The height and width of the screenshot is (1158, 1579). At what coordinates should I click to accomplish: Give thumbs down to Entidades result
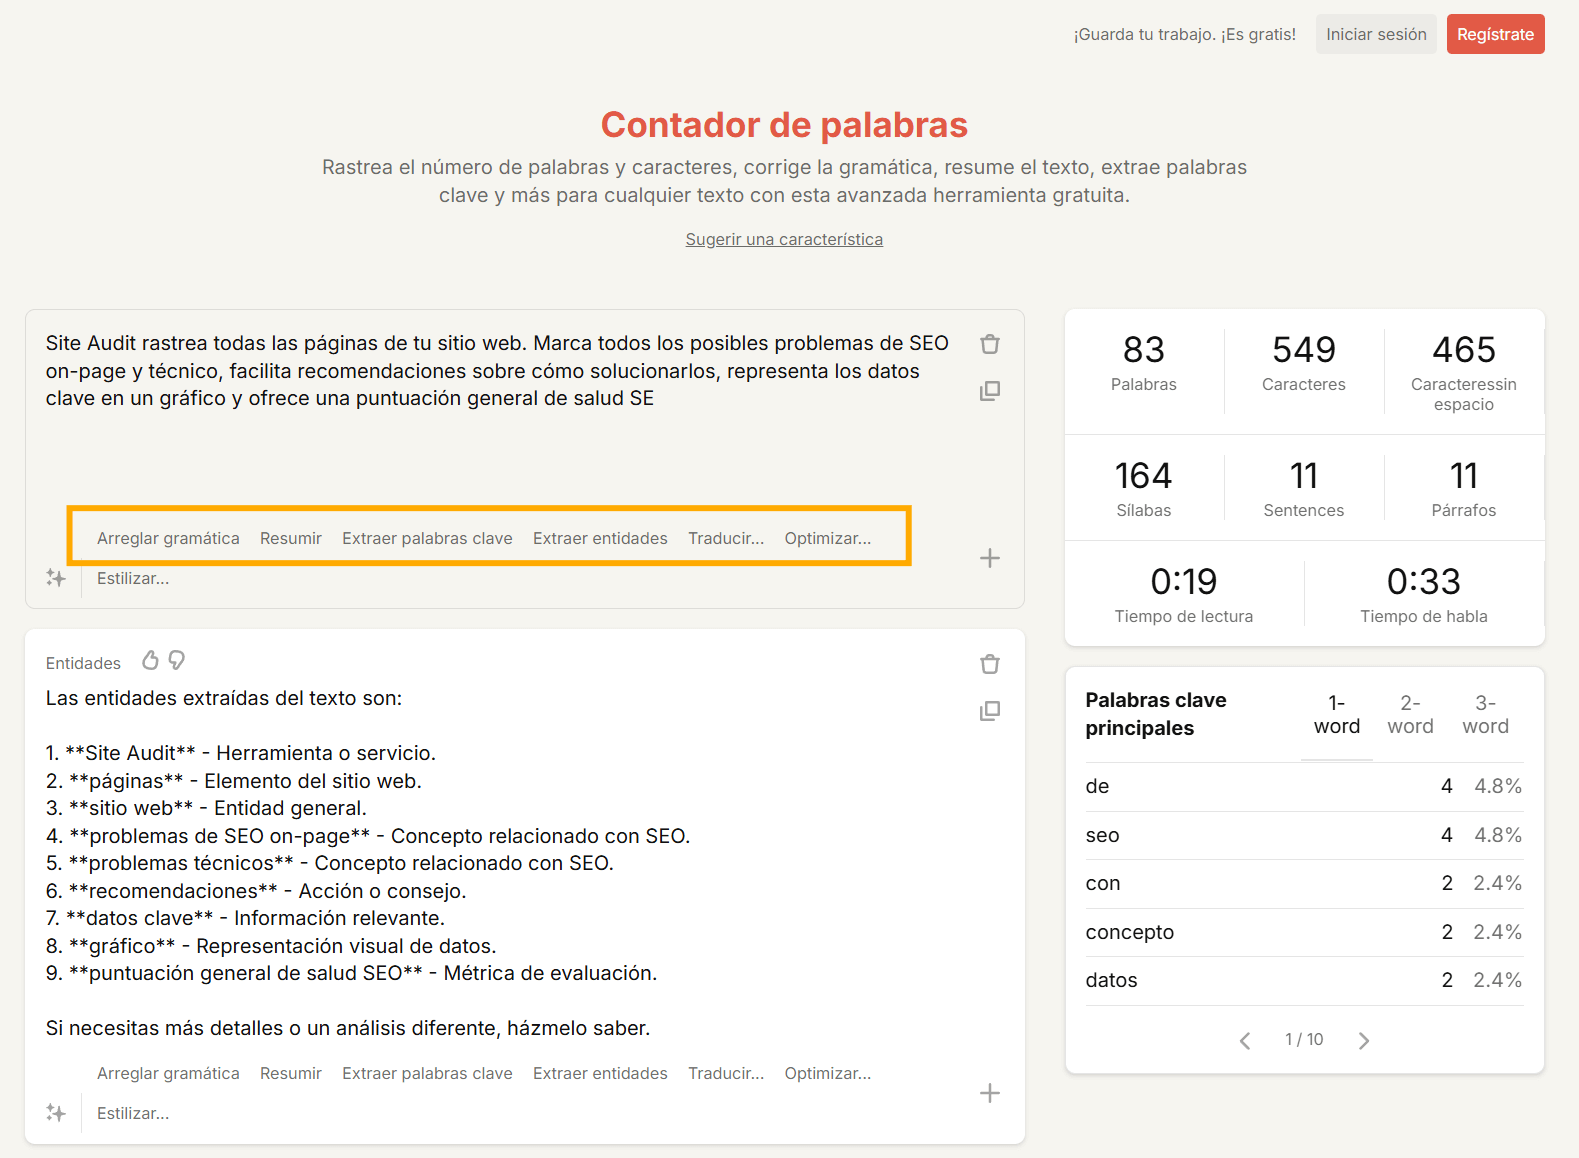pyautogui.click(x=177, y=660)
